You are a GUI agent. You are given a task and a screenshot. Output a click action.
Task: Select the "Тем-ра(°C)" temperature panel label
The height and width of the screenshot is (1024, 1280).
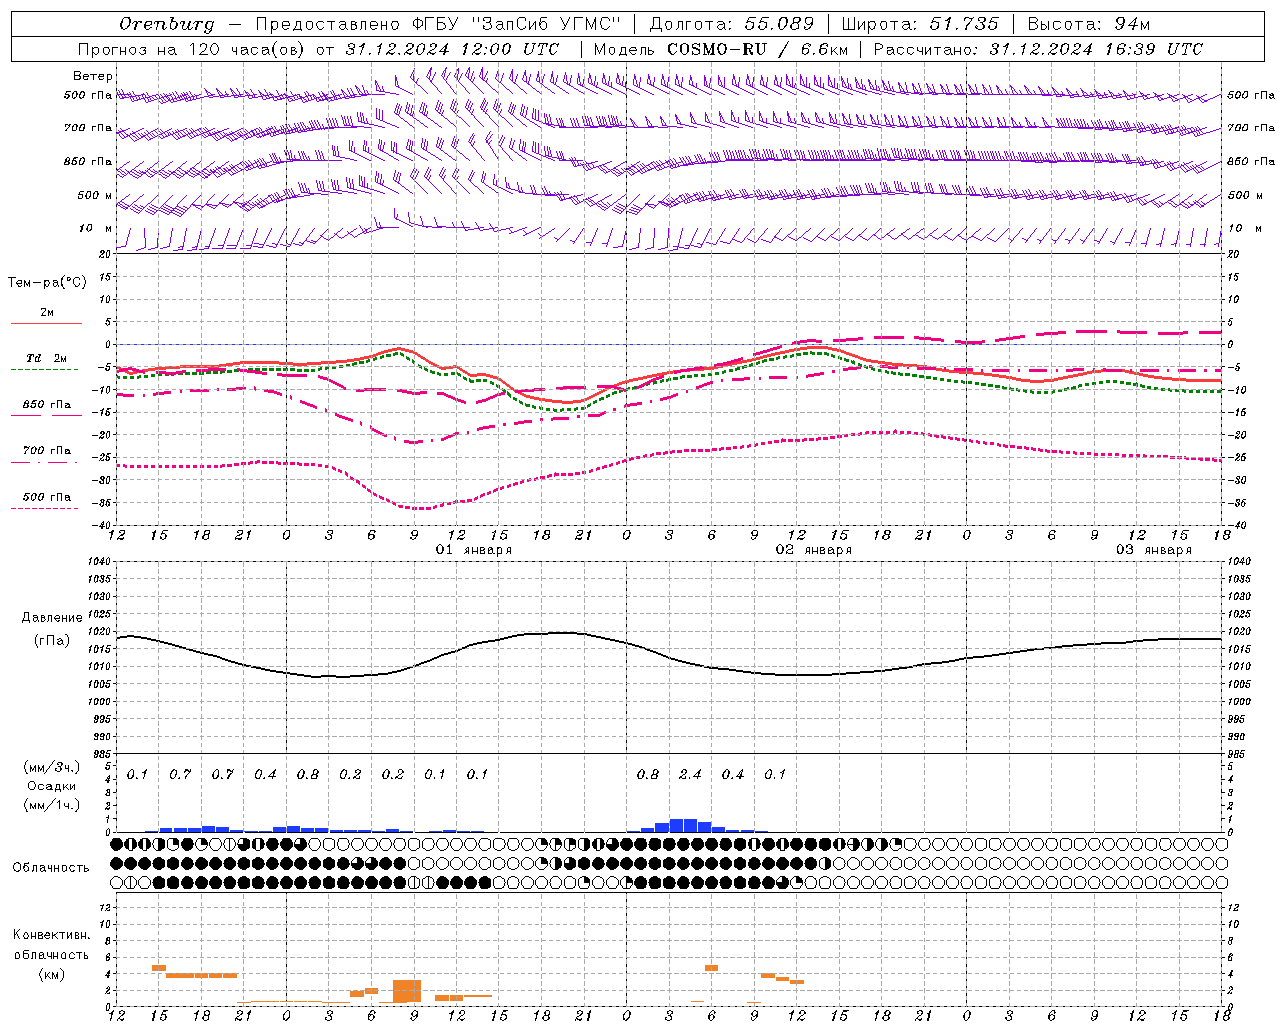tap(47, 283)
